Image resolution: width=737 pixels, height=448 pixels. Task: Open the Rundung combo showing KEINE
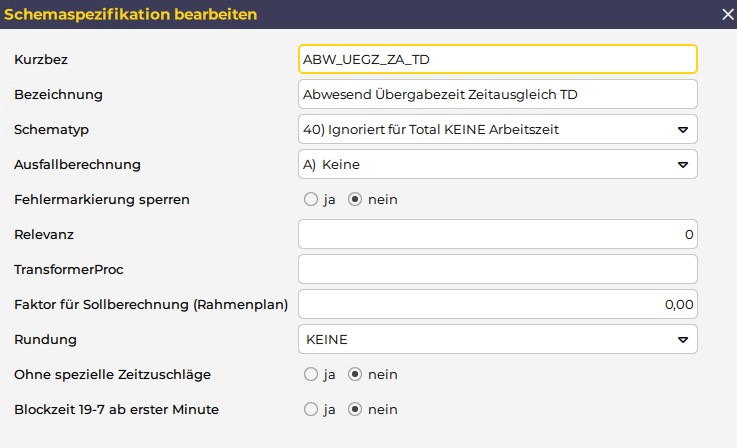(498, 339)
